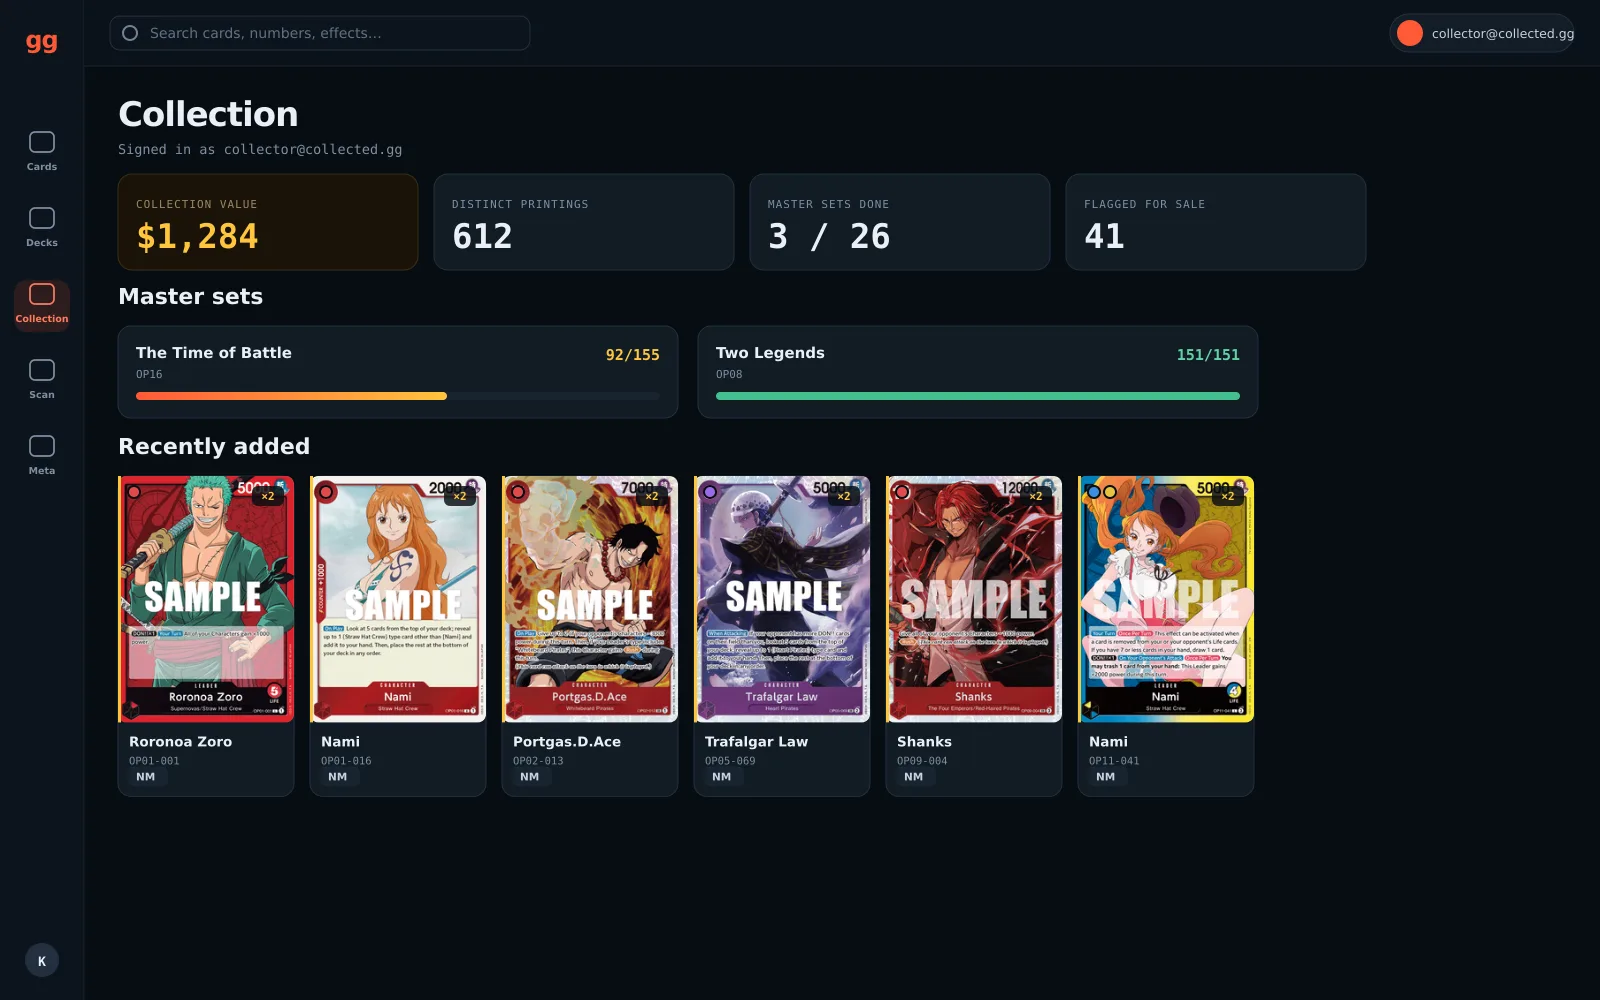Click the OP11-041 card number
The image size is (1600, 1000).
[x=1115, y=761]
